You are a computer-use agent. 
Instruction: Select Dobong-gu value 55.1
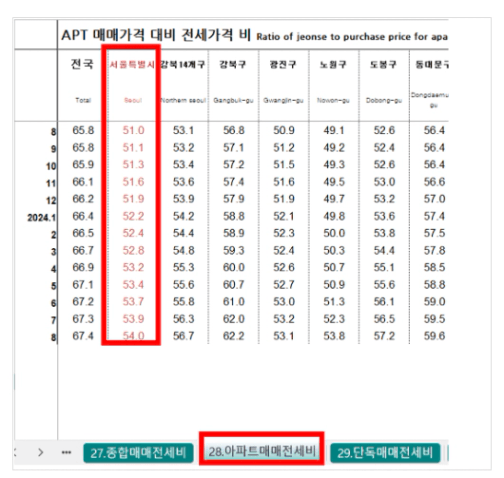[x=384, y=267]
